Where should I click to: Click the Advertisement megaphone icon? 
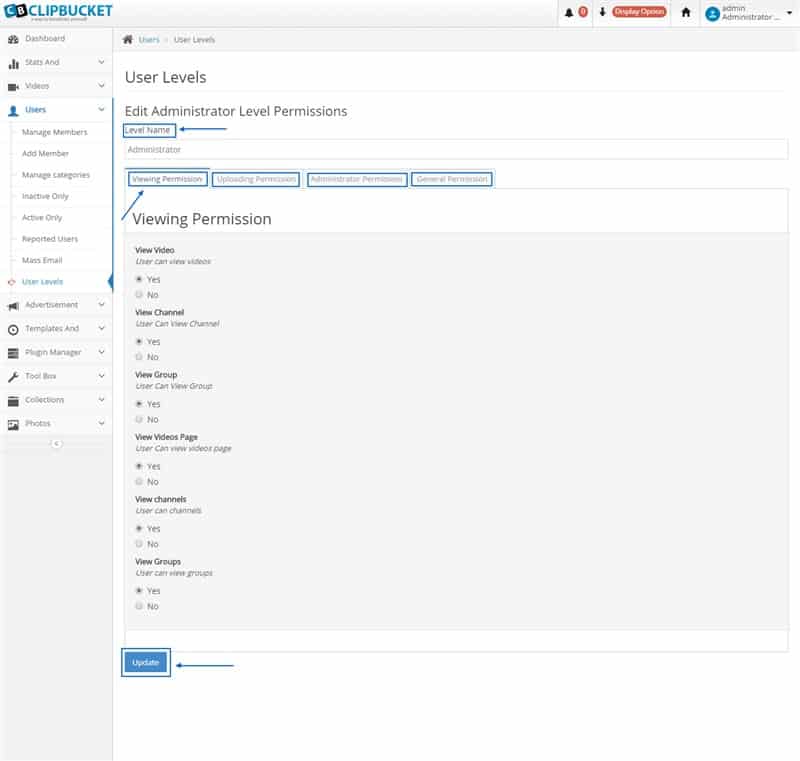13,306
